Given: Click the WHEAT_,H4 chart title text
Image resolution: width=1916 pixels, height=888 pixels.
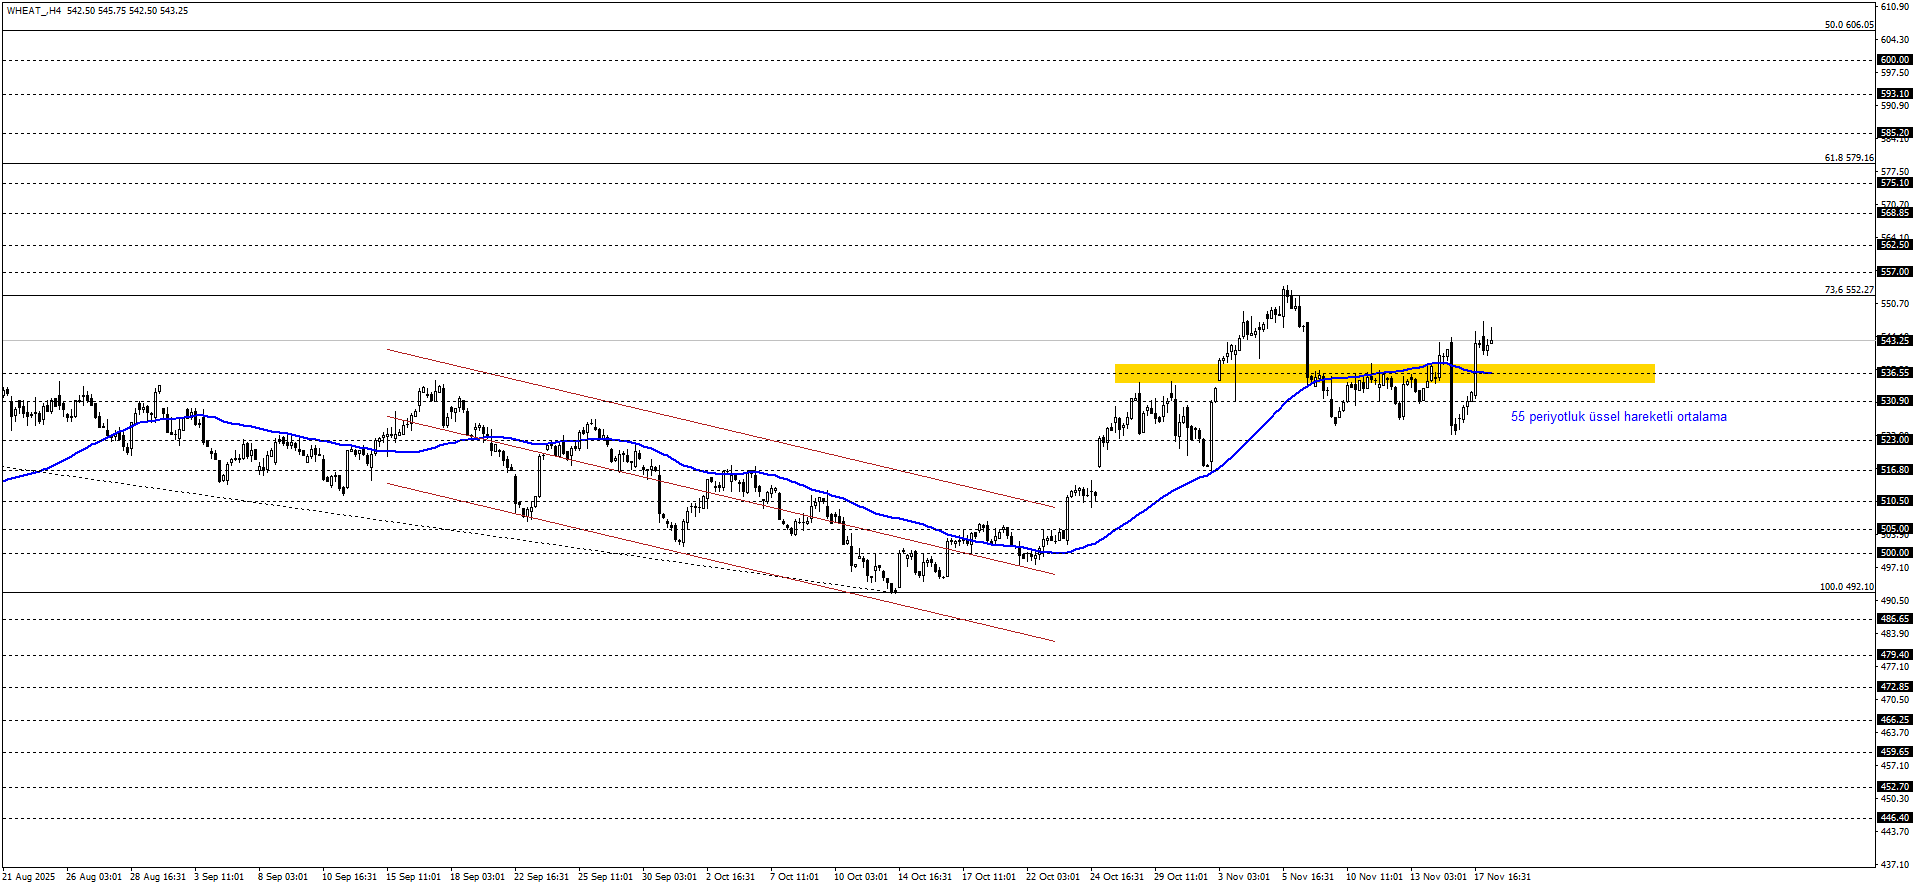Looking at the screenshot, I should click(x=34, y=11).
